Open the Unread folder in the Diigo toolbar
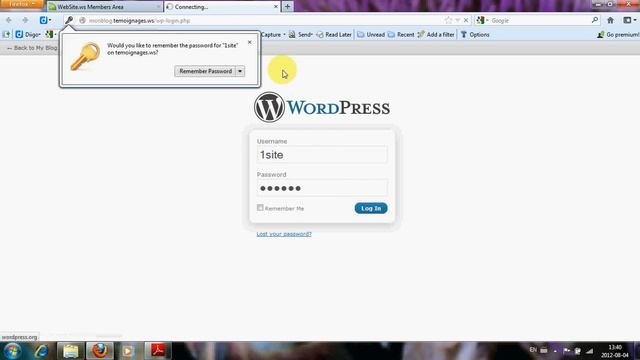Screen dimensions: 640x360 coord(371,35)
